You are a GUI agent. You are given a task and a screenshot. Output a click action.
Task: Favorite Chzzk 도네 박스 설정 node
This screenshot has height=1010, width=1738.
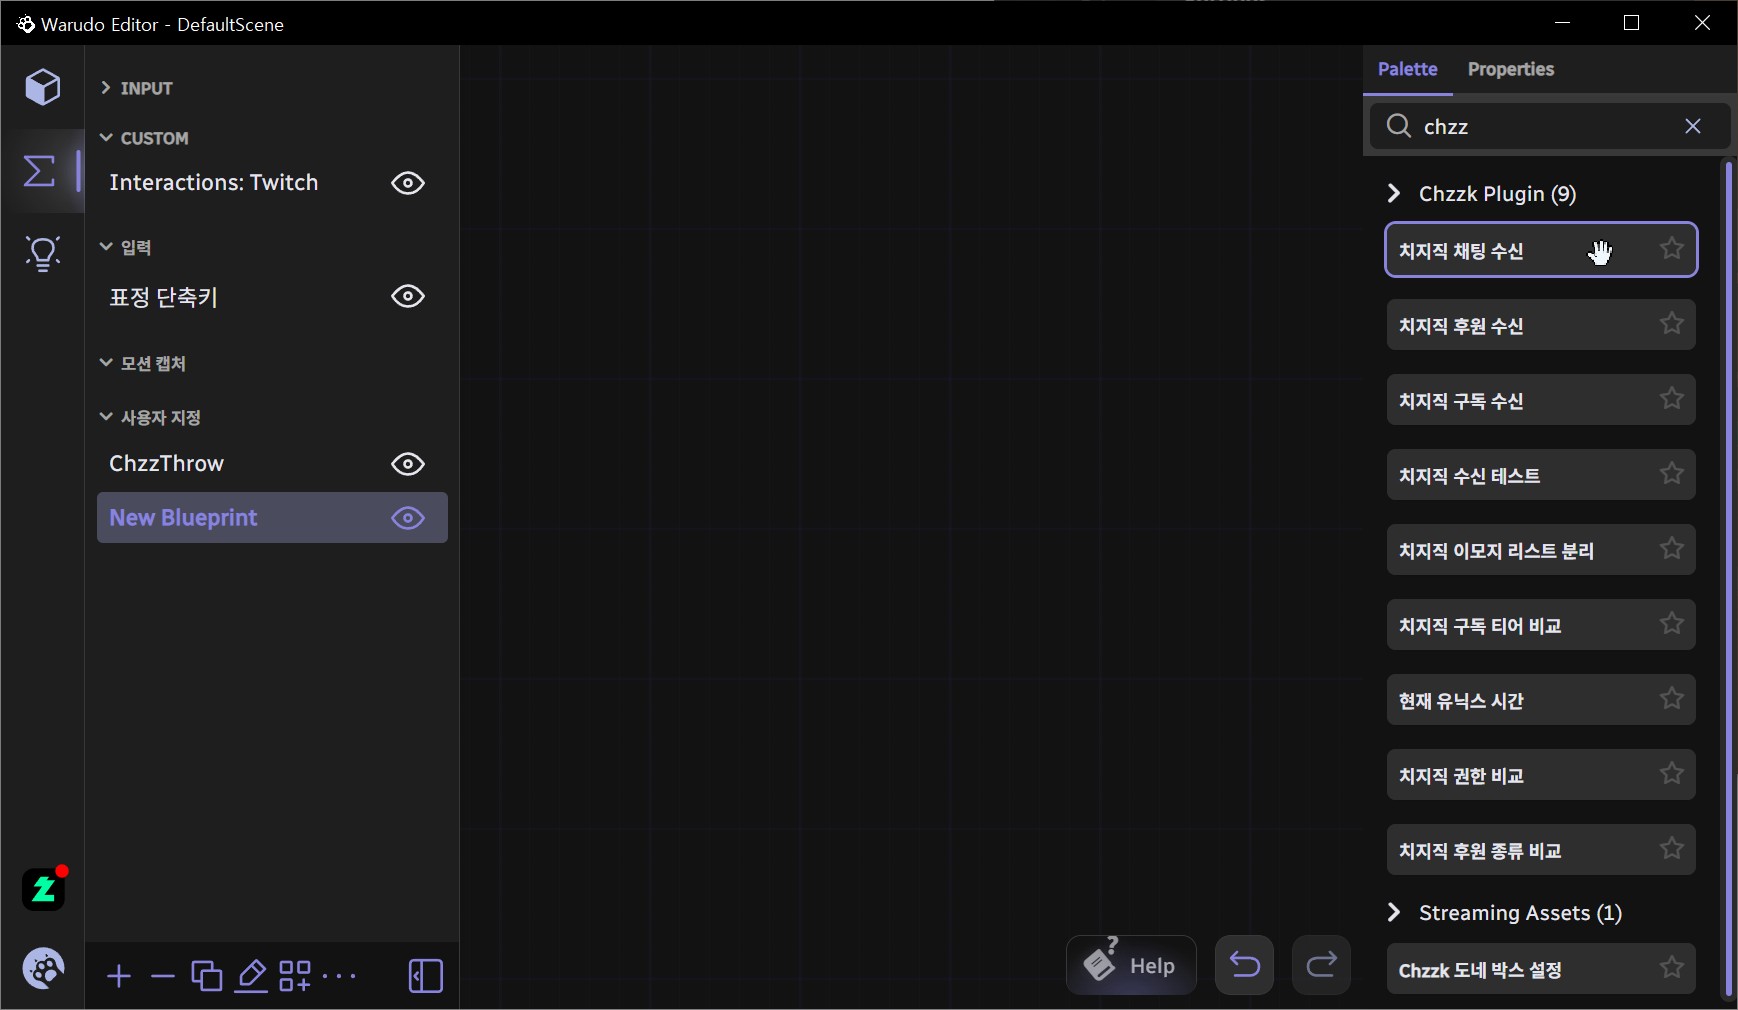1672,968
